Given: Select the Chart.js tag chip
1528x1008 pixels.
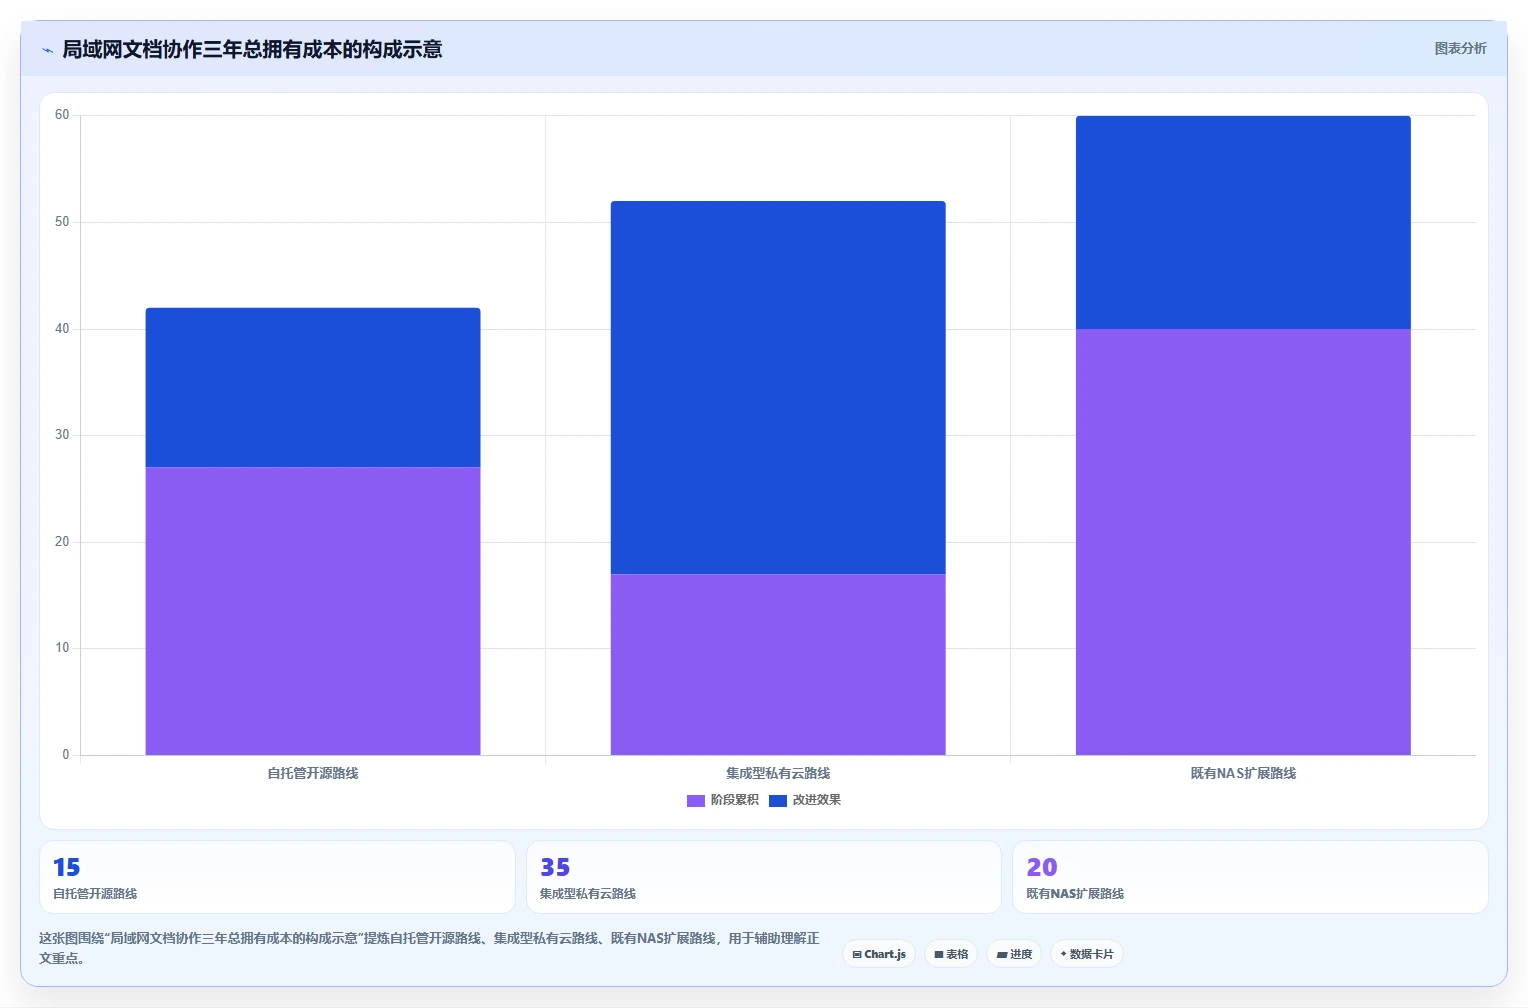Looking at the screenshot, I should pos(879,954).
